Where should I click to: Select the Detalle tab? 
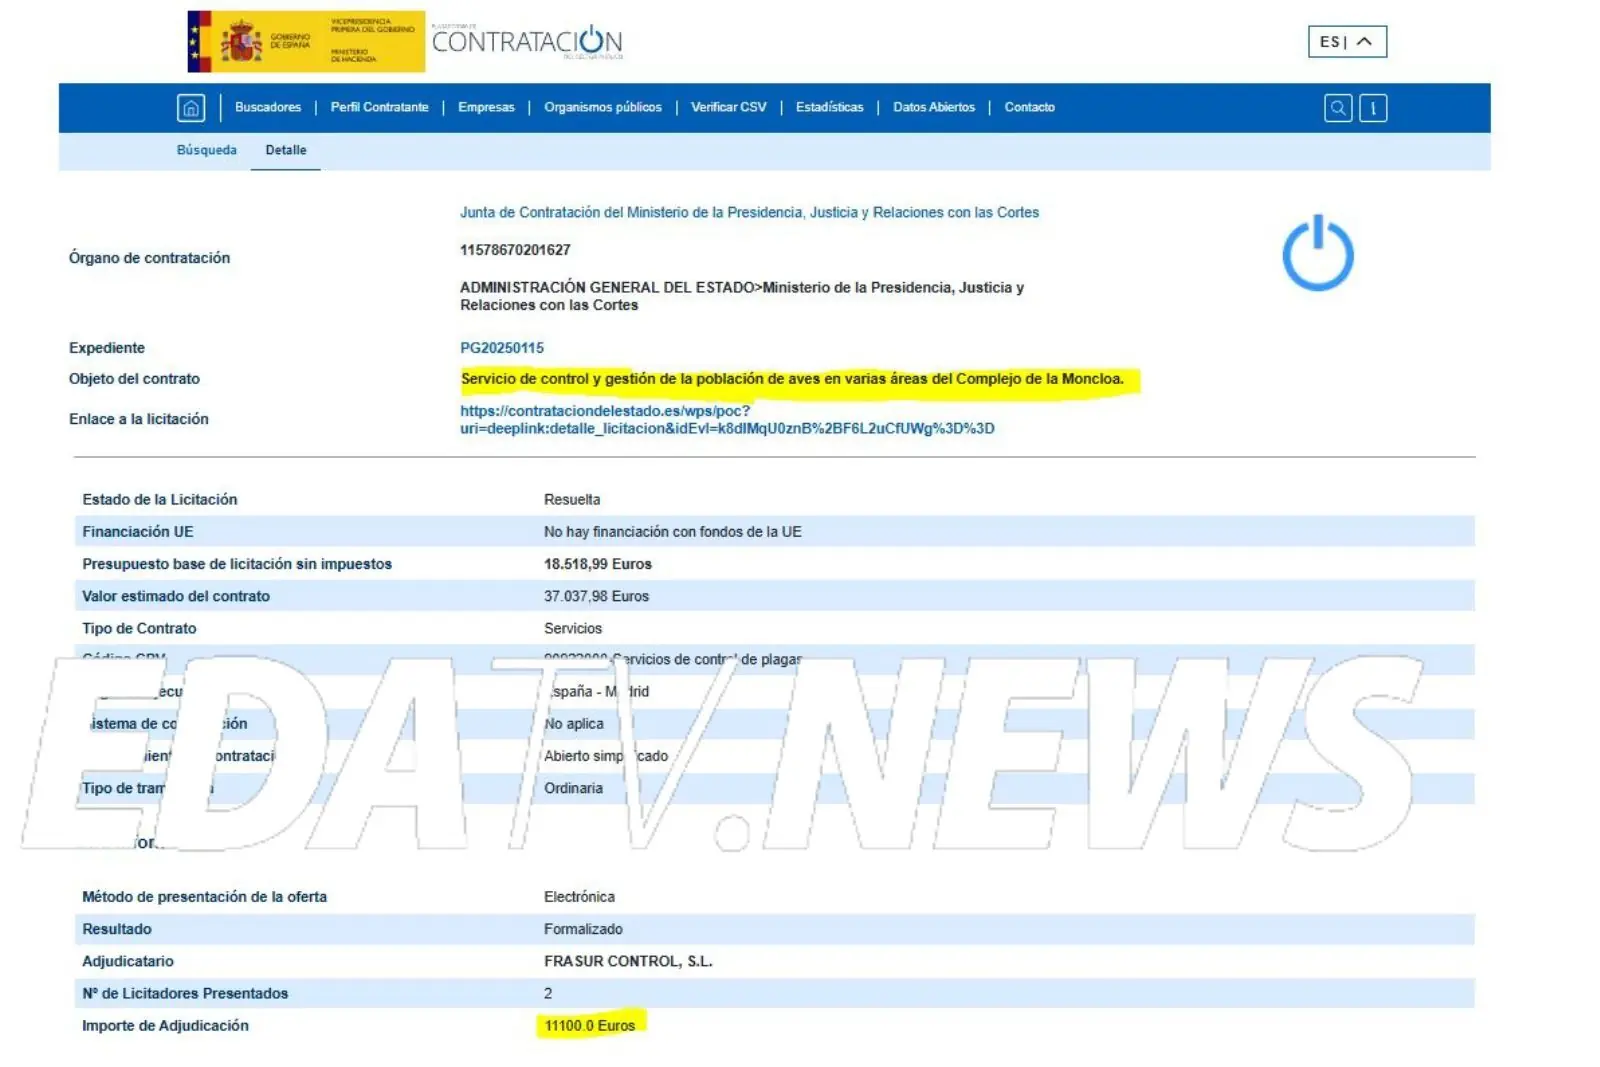pyautogui.click(x=286, y=150)
